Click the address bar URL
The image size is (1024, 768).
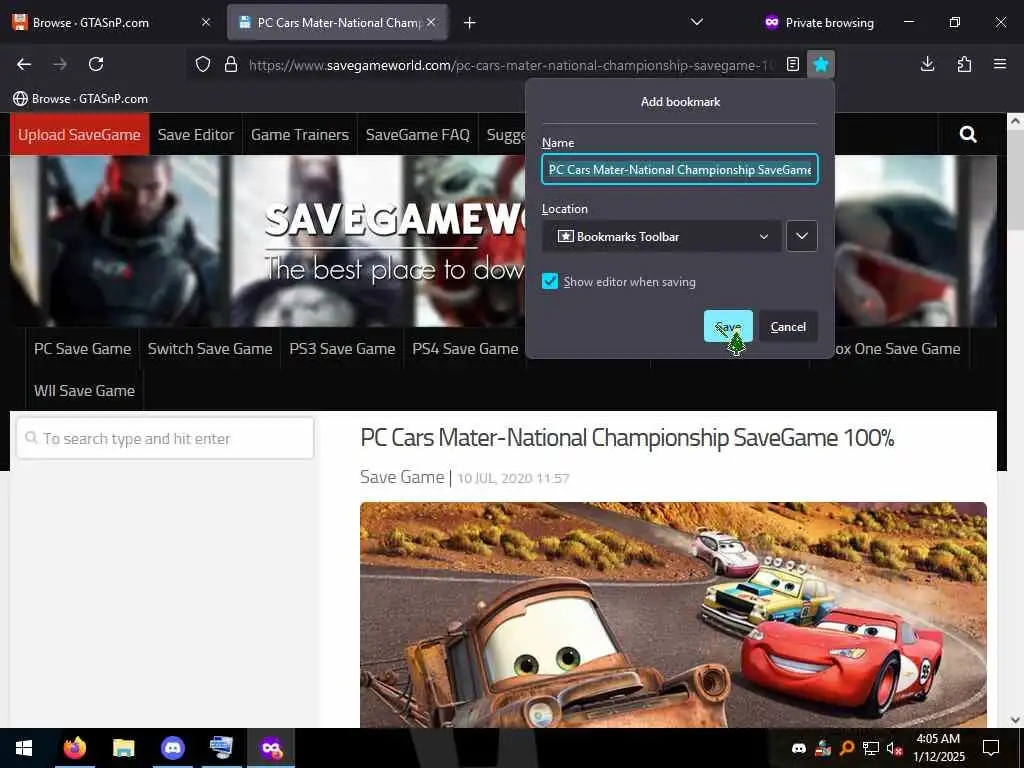click(511, 65)
